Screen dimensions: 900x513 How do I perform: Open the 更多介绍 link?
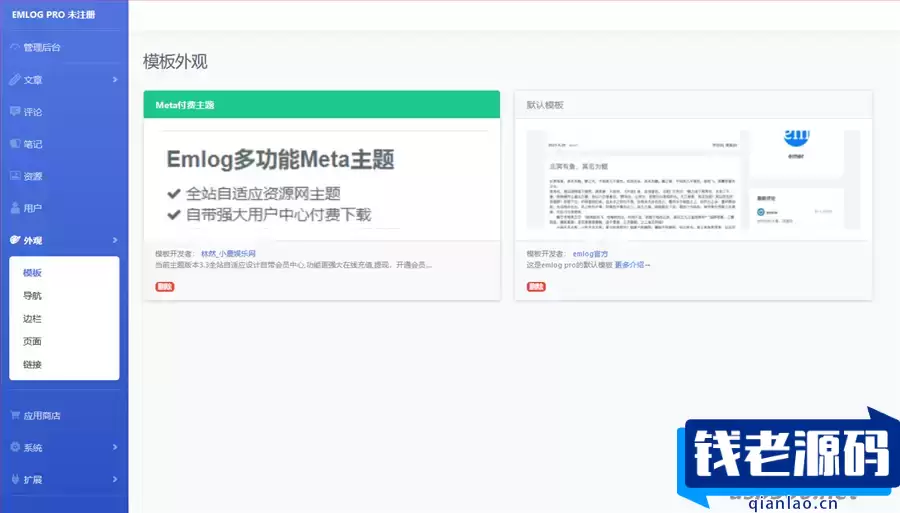(x=632, y=265)
